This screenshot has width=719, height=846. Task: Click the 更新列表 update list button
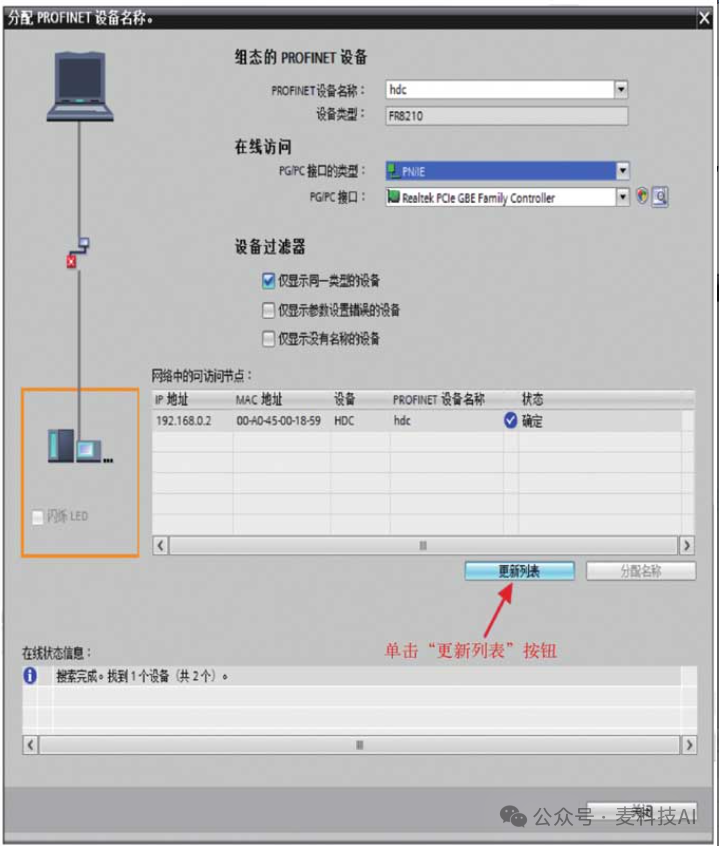coord(519,571)
